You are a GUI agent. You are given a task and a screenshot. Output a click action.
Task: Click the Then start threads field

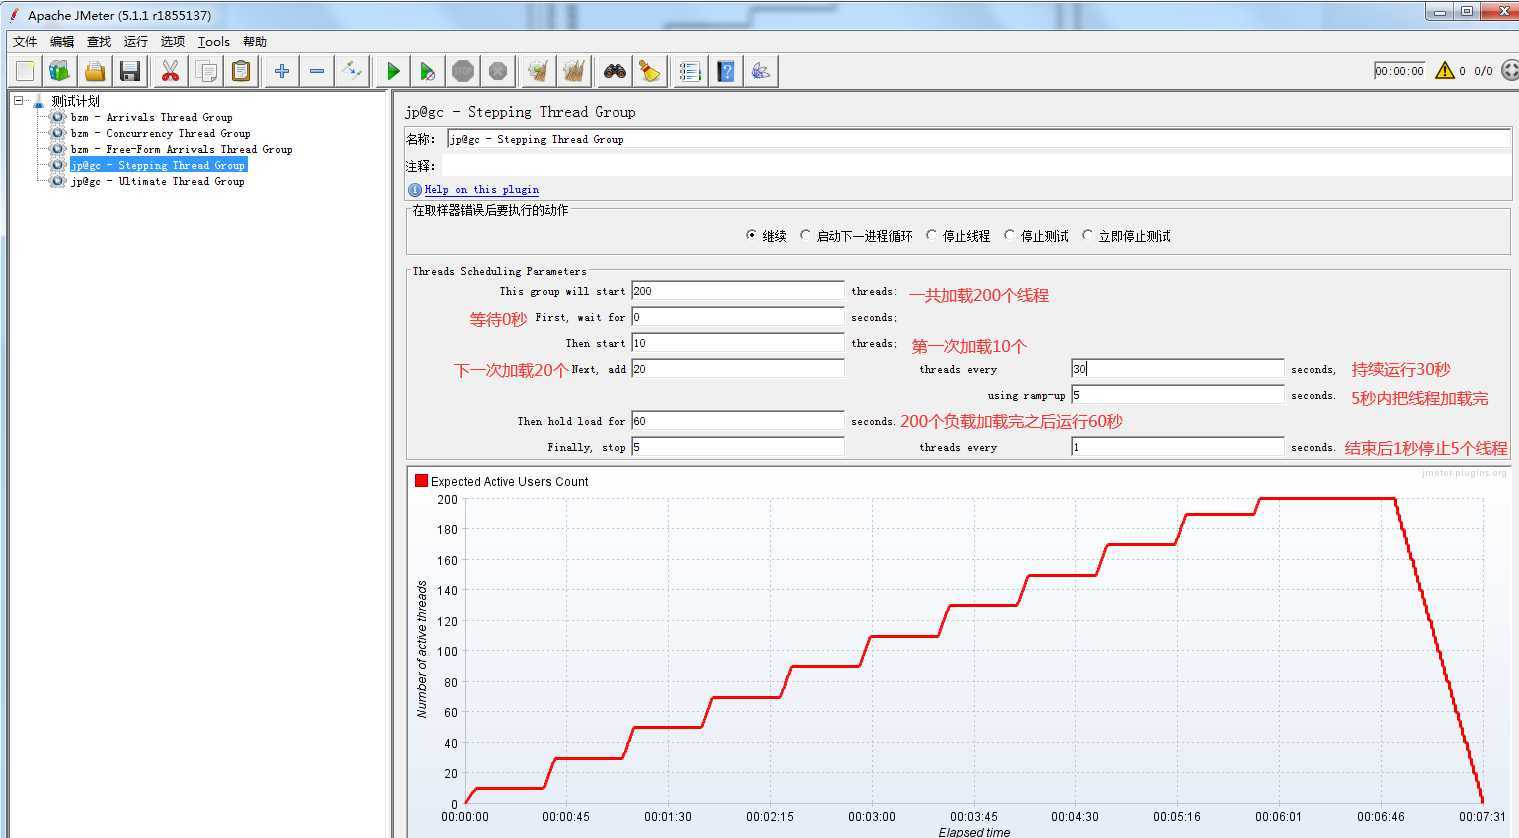point(738,343)
